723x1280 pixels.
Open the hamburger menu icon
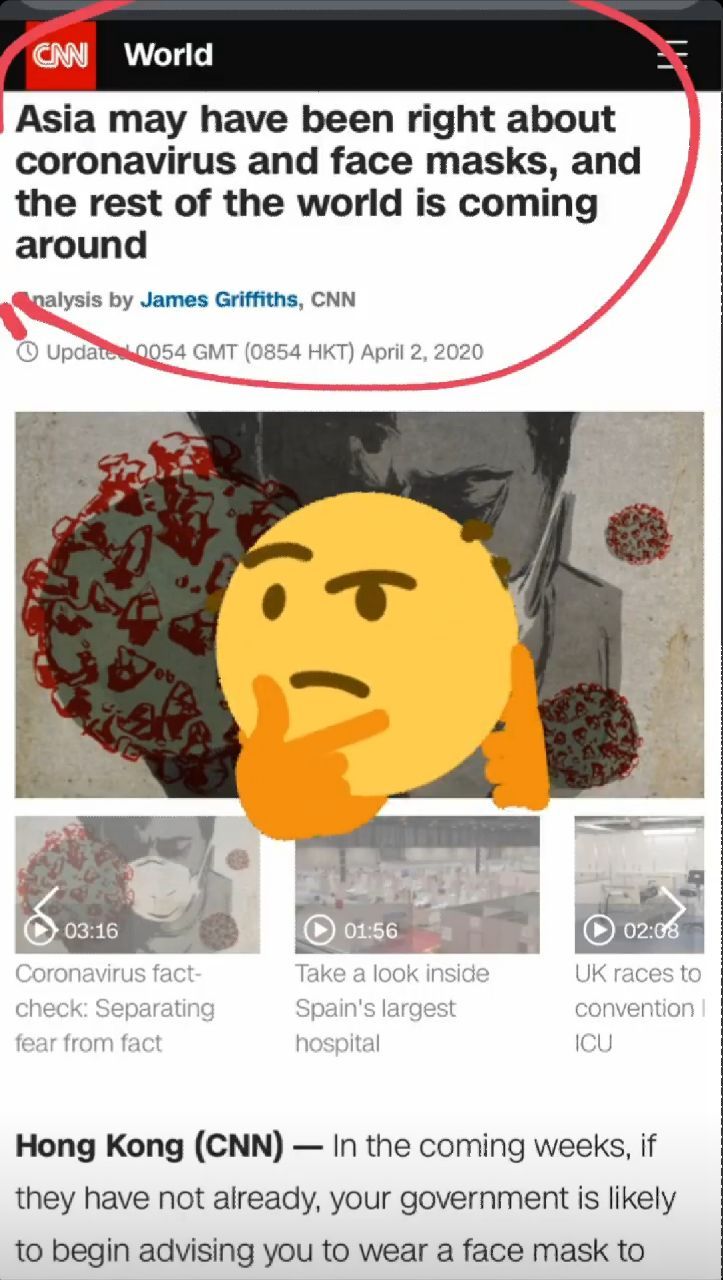click(673, 54)
